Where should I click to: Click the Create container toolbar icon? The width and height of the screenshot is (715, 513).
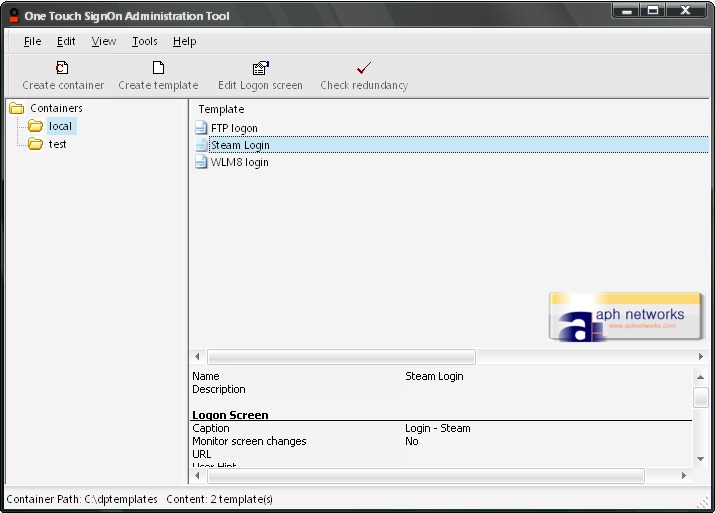click(62, 68)
